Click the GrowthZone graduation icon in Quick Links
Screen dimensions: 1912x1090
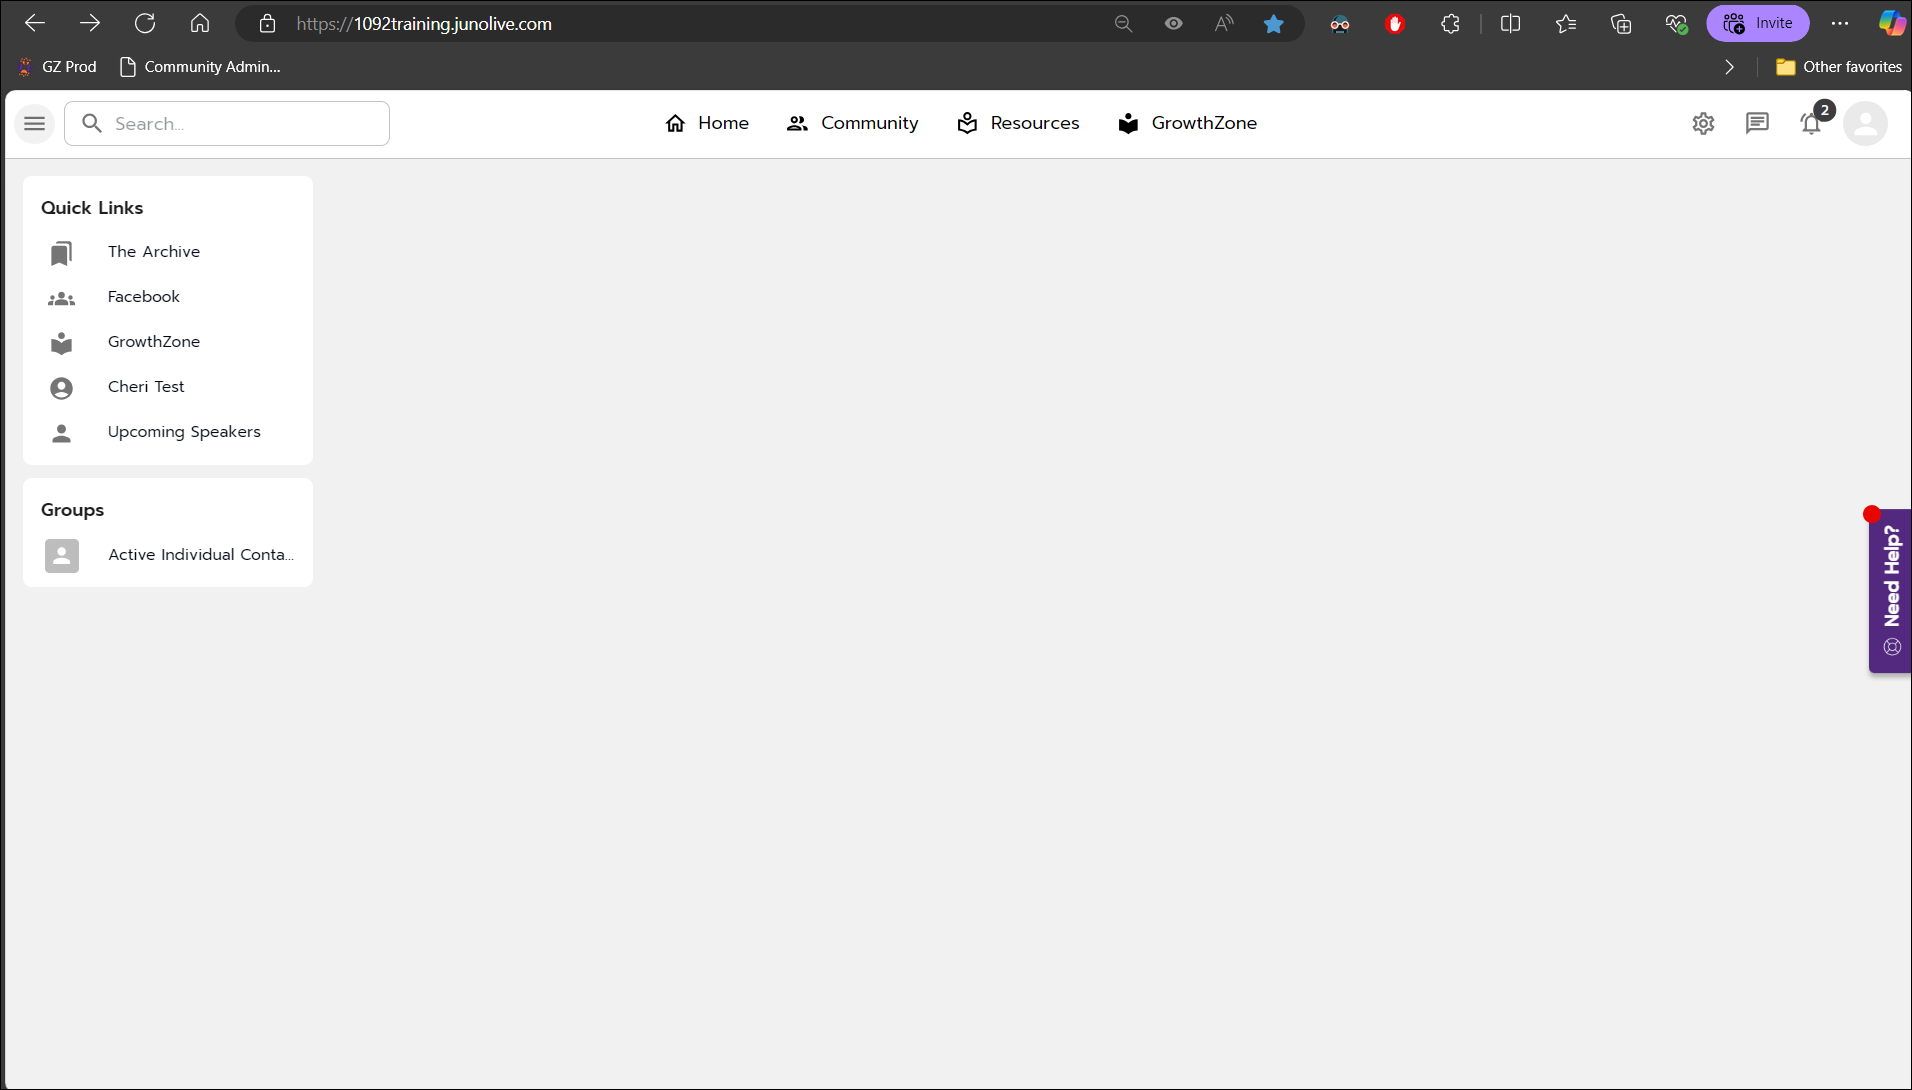pos(61,343)
